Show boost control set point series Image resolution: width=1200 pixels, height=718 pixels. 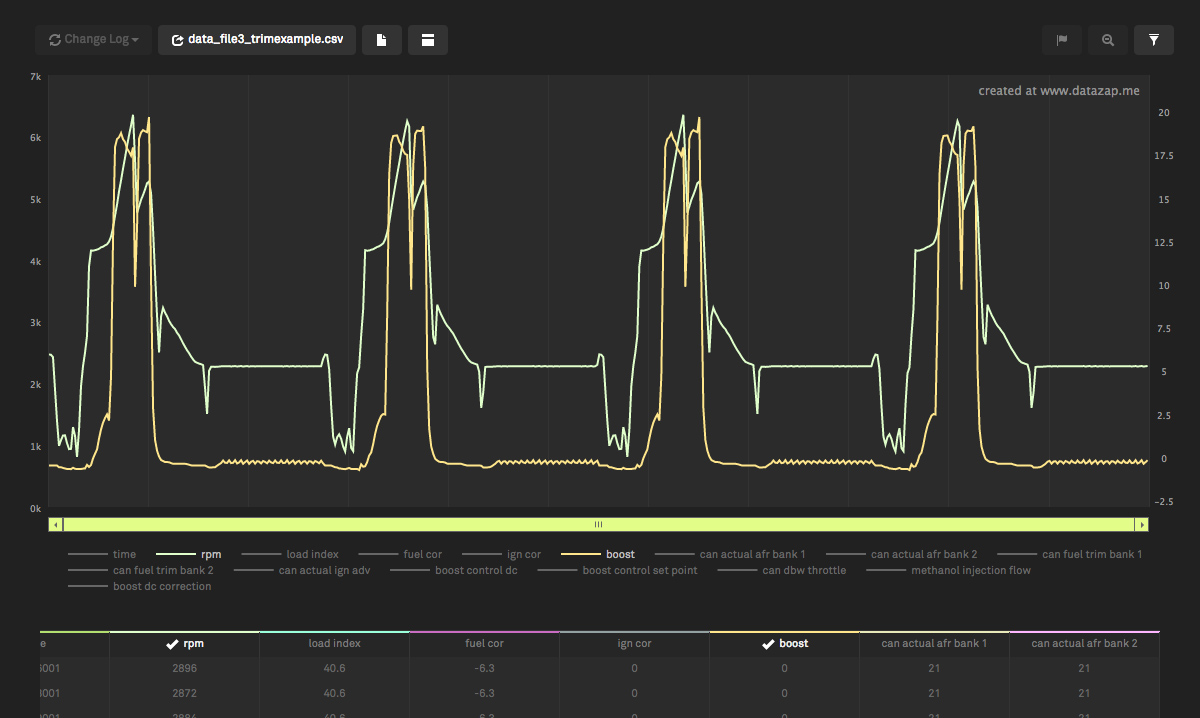pos(640,570)
